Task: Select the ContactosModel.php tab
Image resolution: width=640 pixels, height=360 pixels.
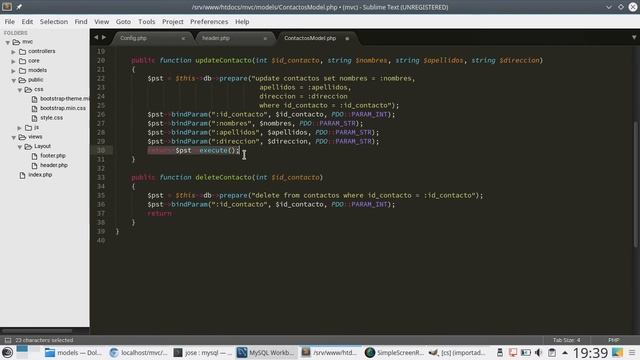Action: 310,38
